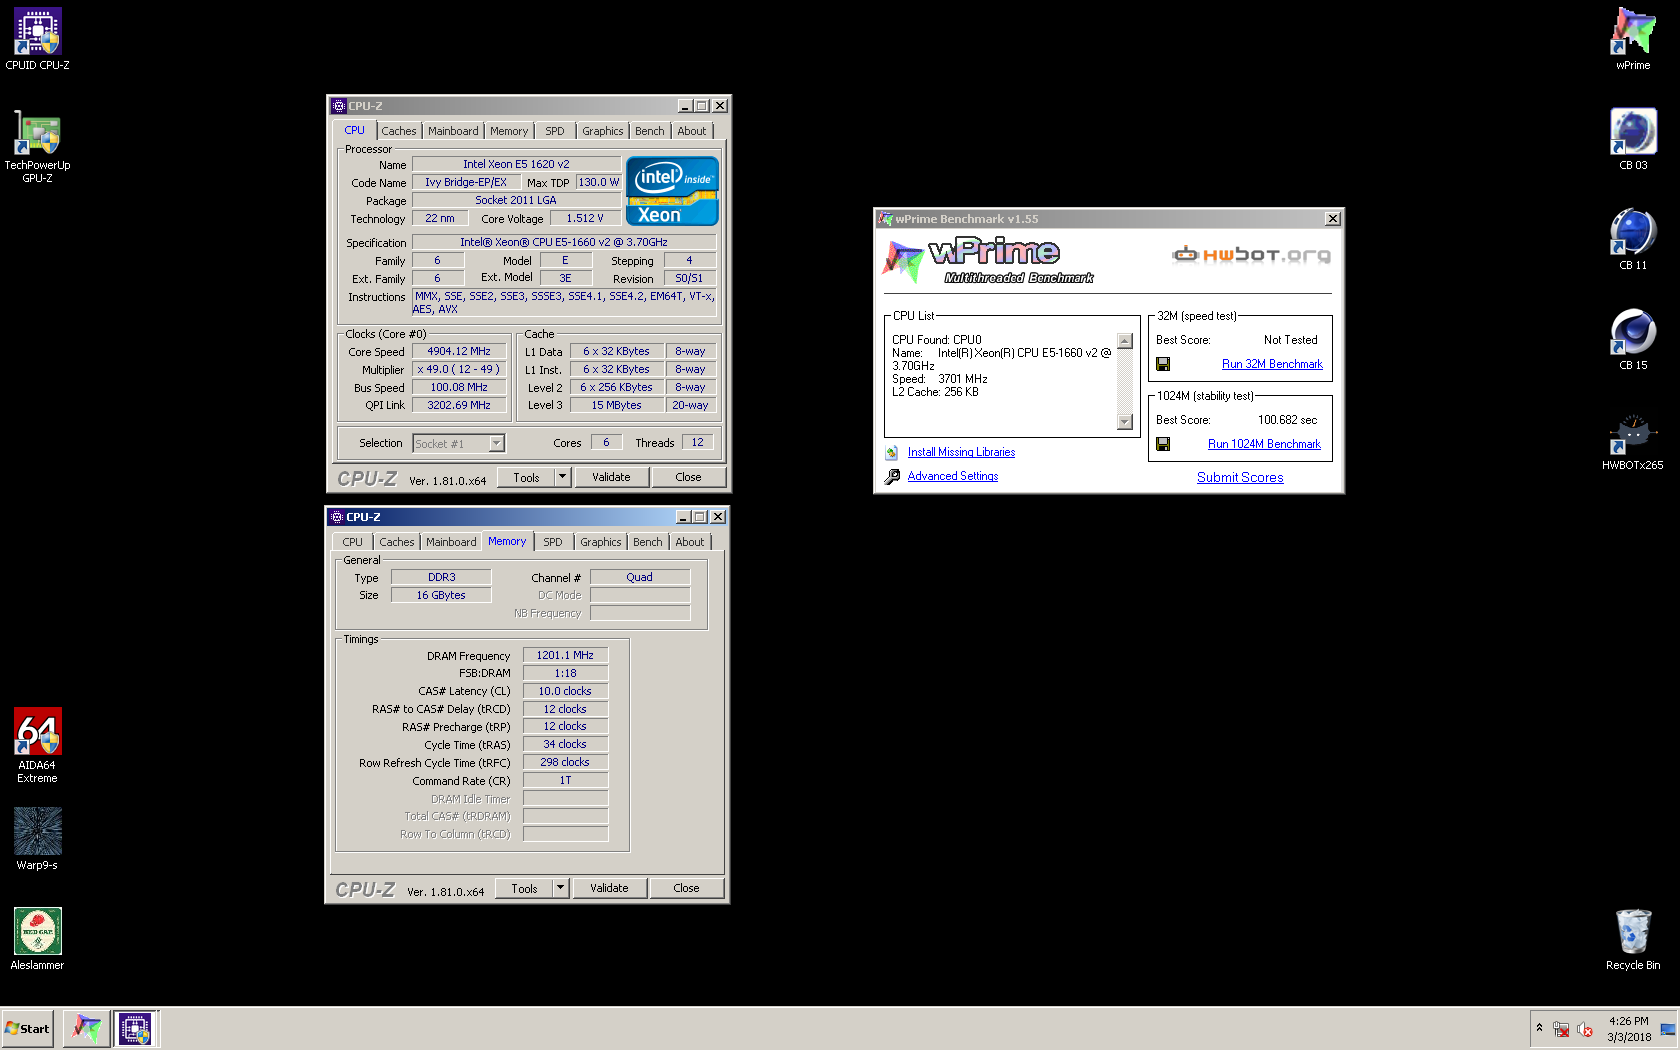The image size is (1680, 1050).
Task: Open the CPUID CPU-Z desktop shortcut
Action: tap(37, 39)
